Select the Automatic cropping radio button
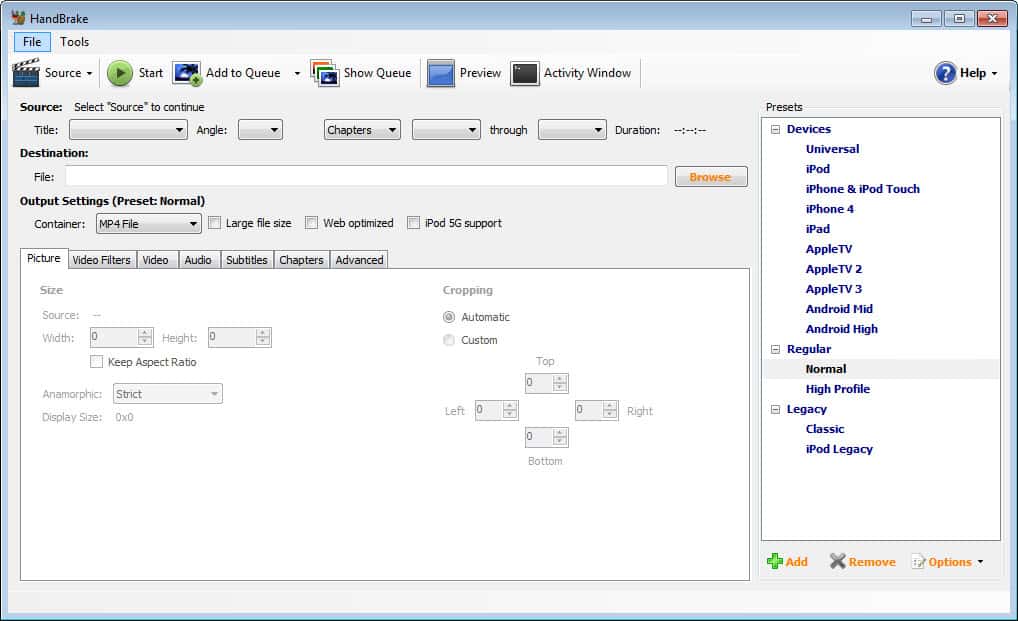Image resolution: width=1018 pixels, height=621 pixels. point(449,317)
